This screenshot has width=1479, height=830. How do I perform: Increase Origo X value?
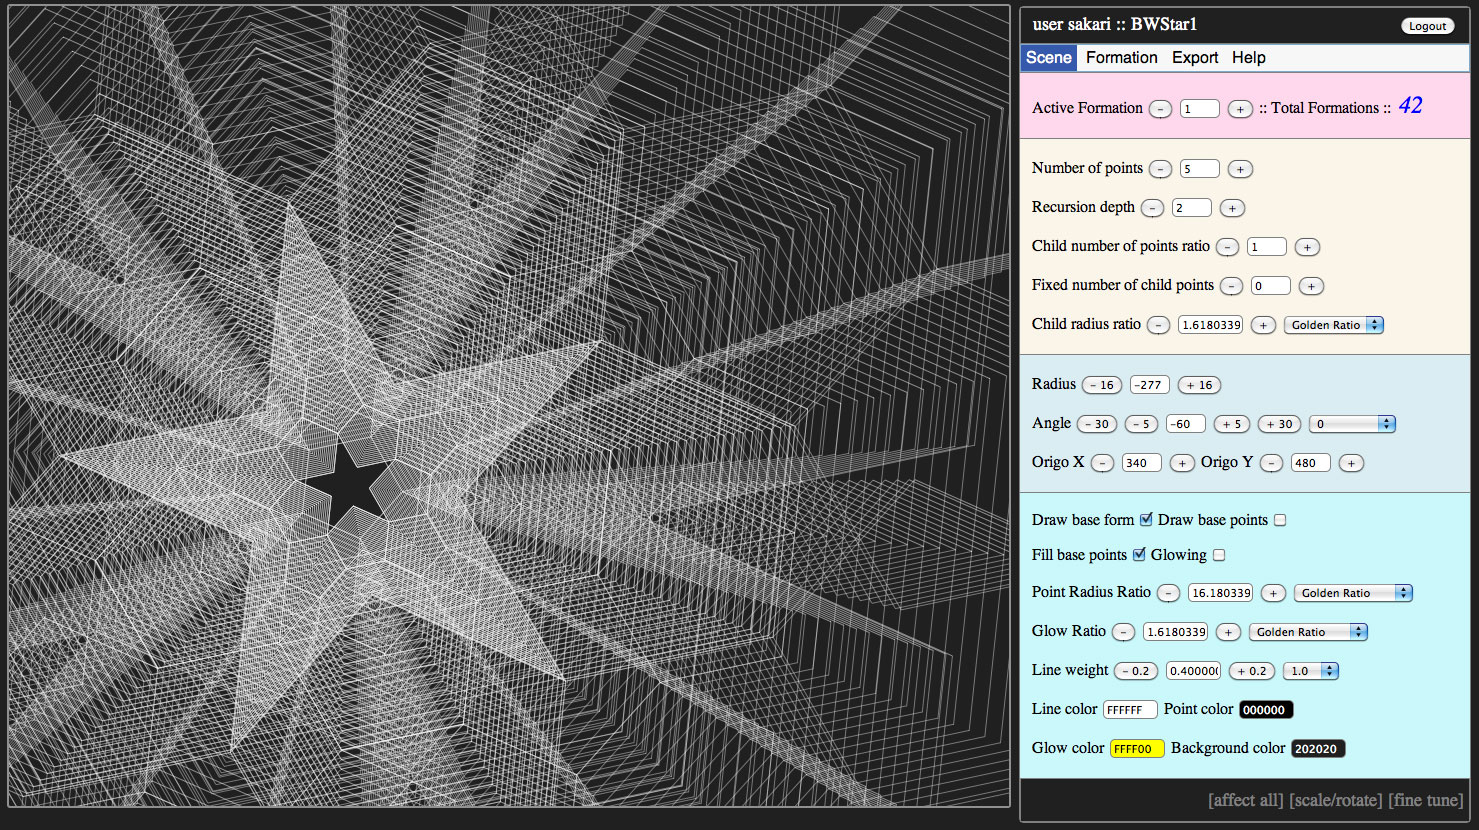click(x=1182, y=463)
